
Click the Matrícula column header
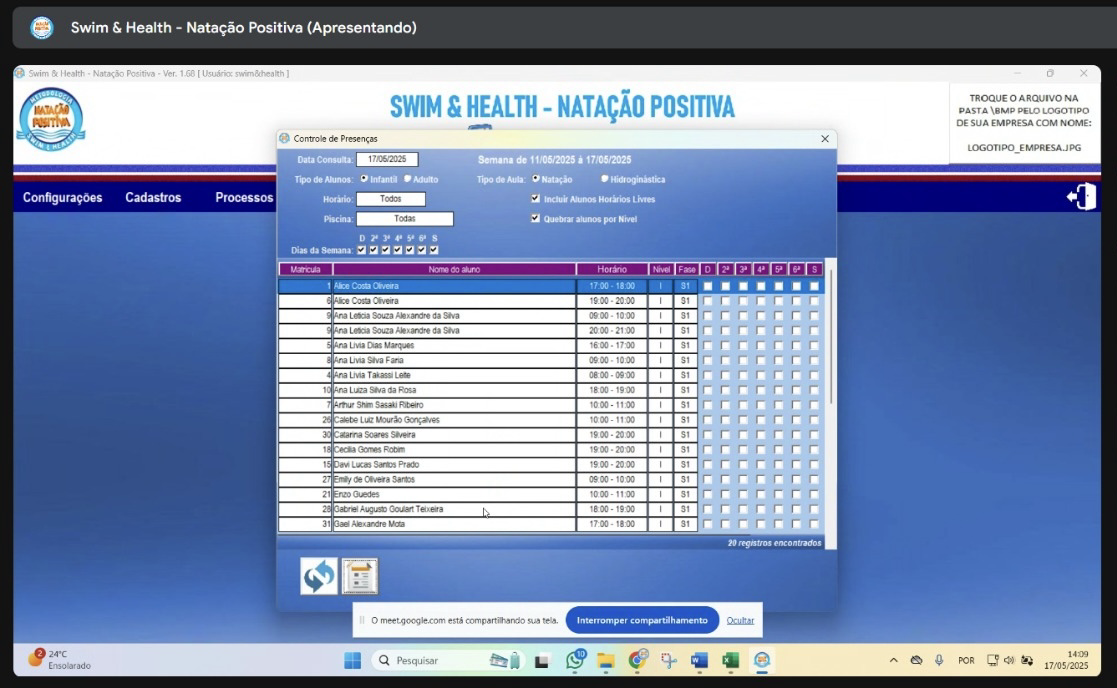pyautogui.click(x=306, y=269)
